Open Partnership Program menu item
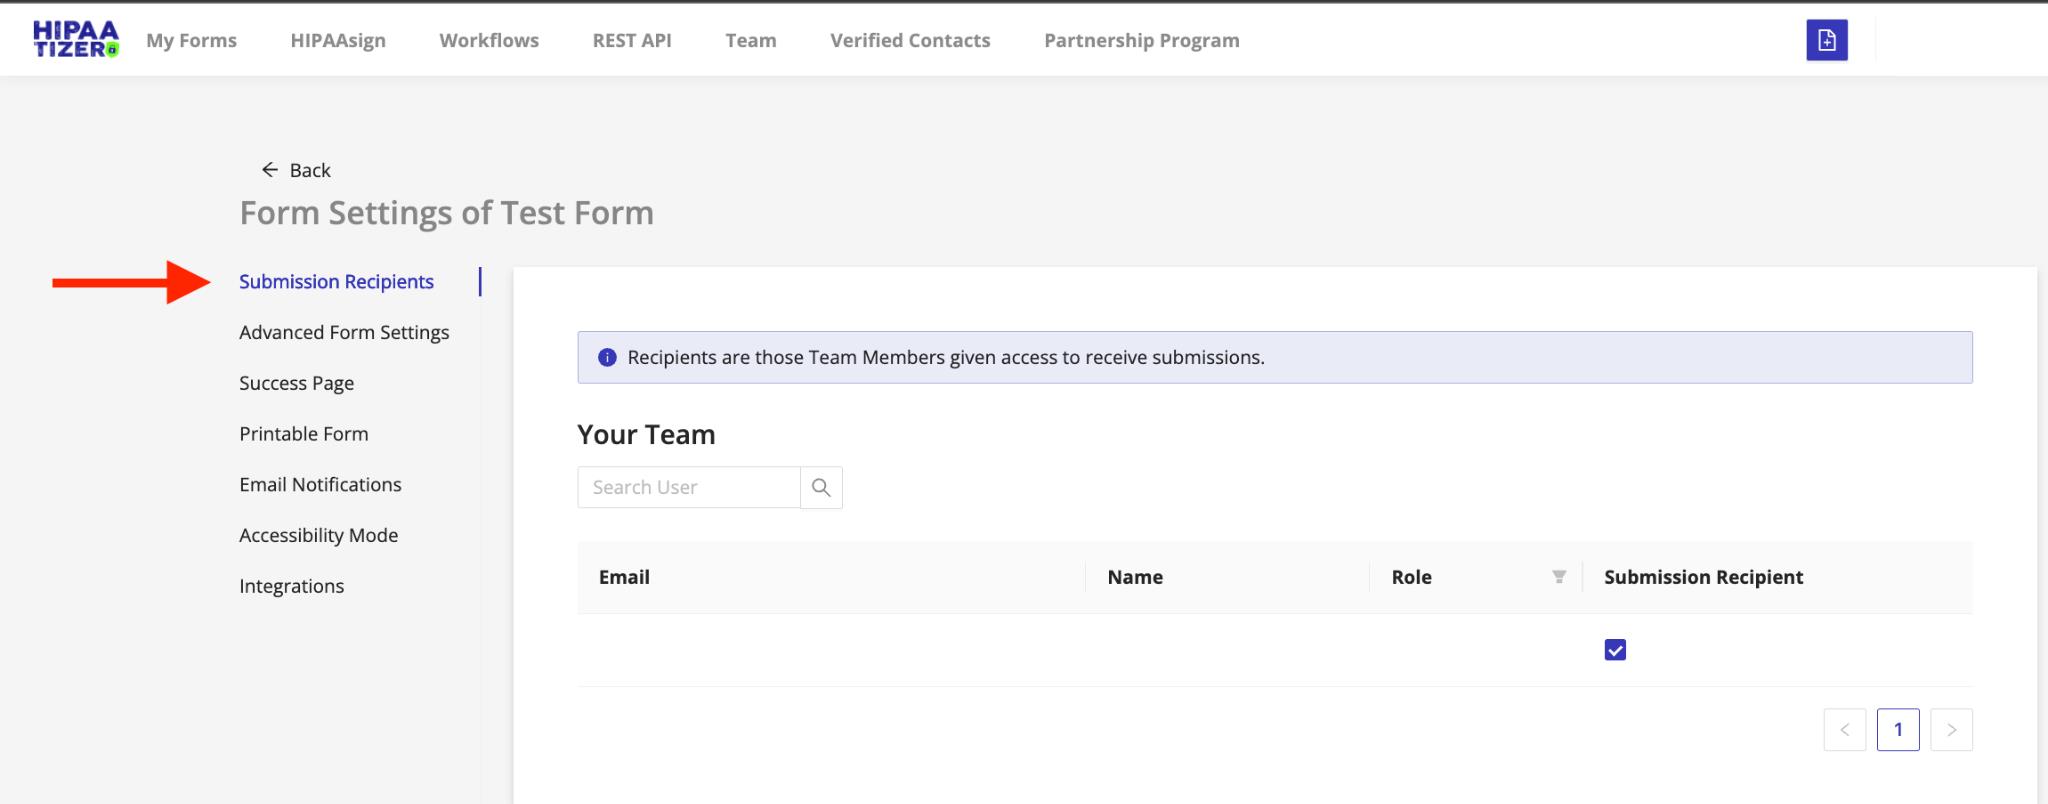Screen dimensions: 2048x804 (x=1142, y=40)
